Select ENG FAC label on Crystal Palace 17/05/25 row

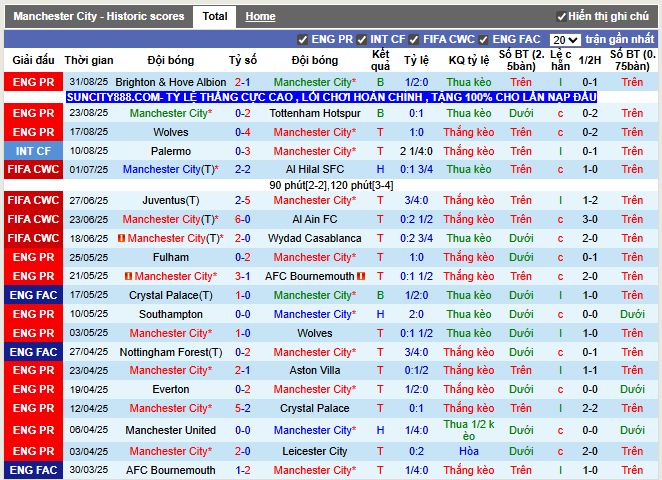(33, 295)
